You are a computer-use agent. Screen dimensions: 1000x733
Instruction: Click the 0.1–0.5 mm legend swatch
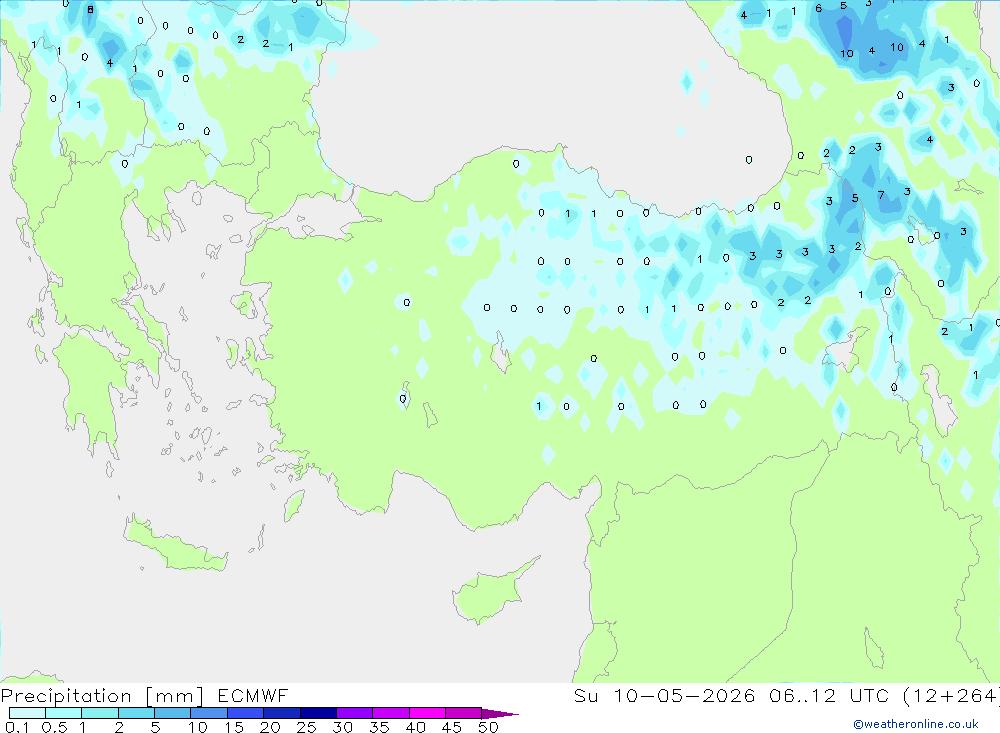pos(27,713)
